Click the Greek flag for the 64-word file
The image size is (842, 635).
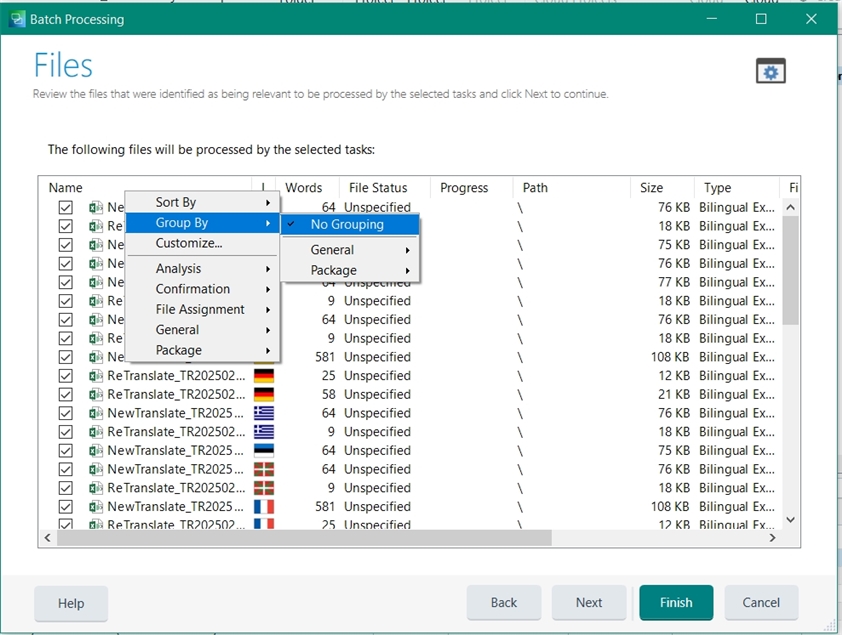pos(264,413)
